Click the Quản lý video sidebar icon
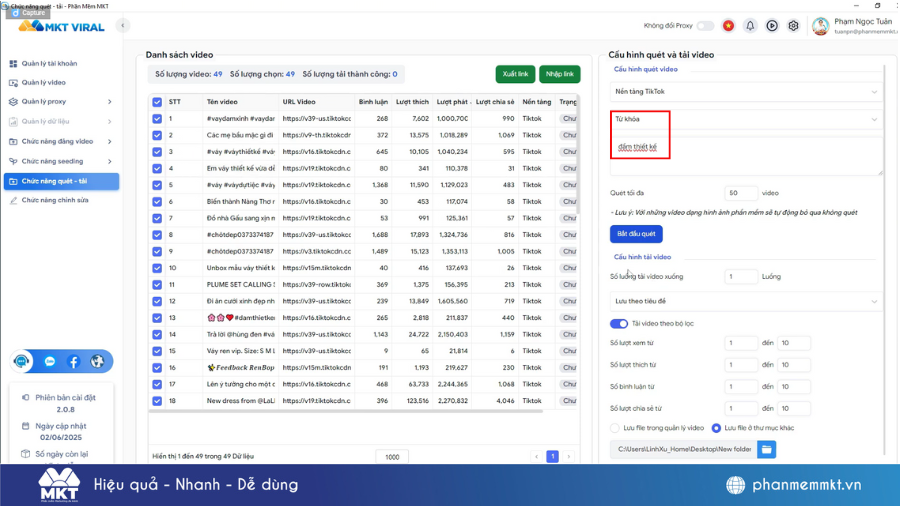Image resolution: width=900 pixels, height=506 pixels. (13, 83)
